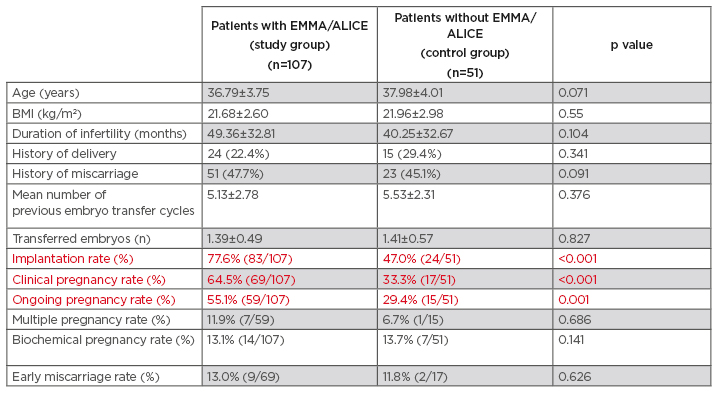Click the Duration of infertility row label

pos(99,133)
